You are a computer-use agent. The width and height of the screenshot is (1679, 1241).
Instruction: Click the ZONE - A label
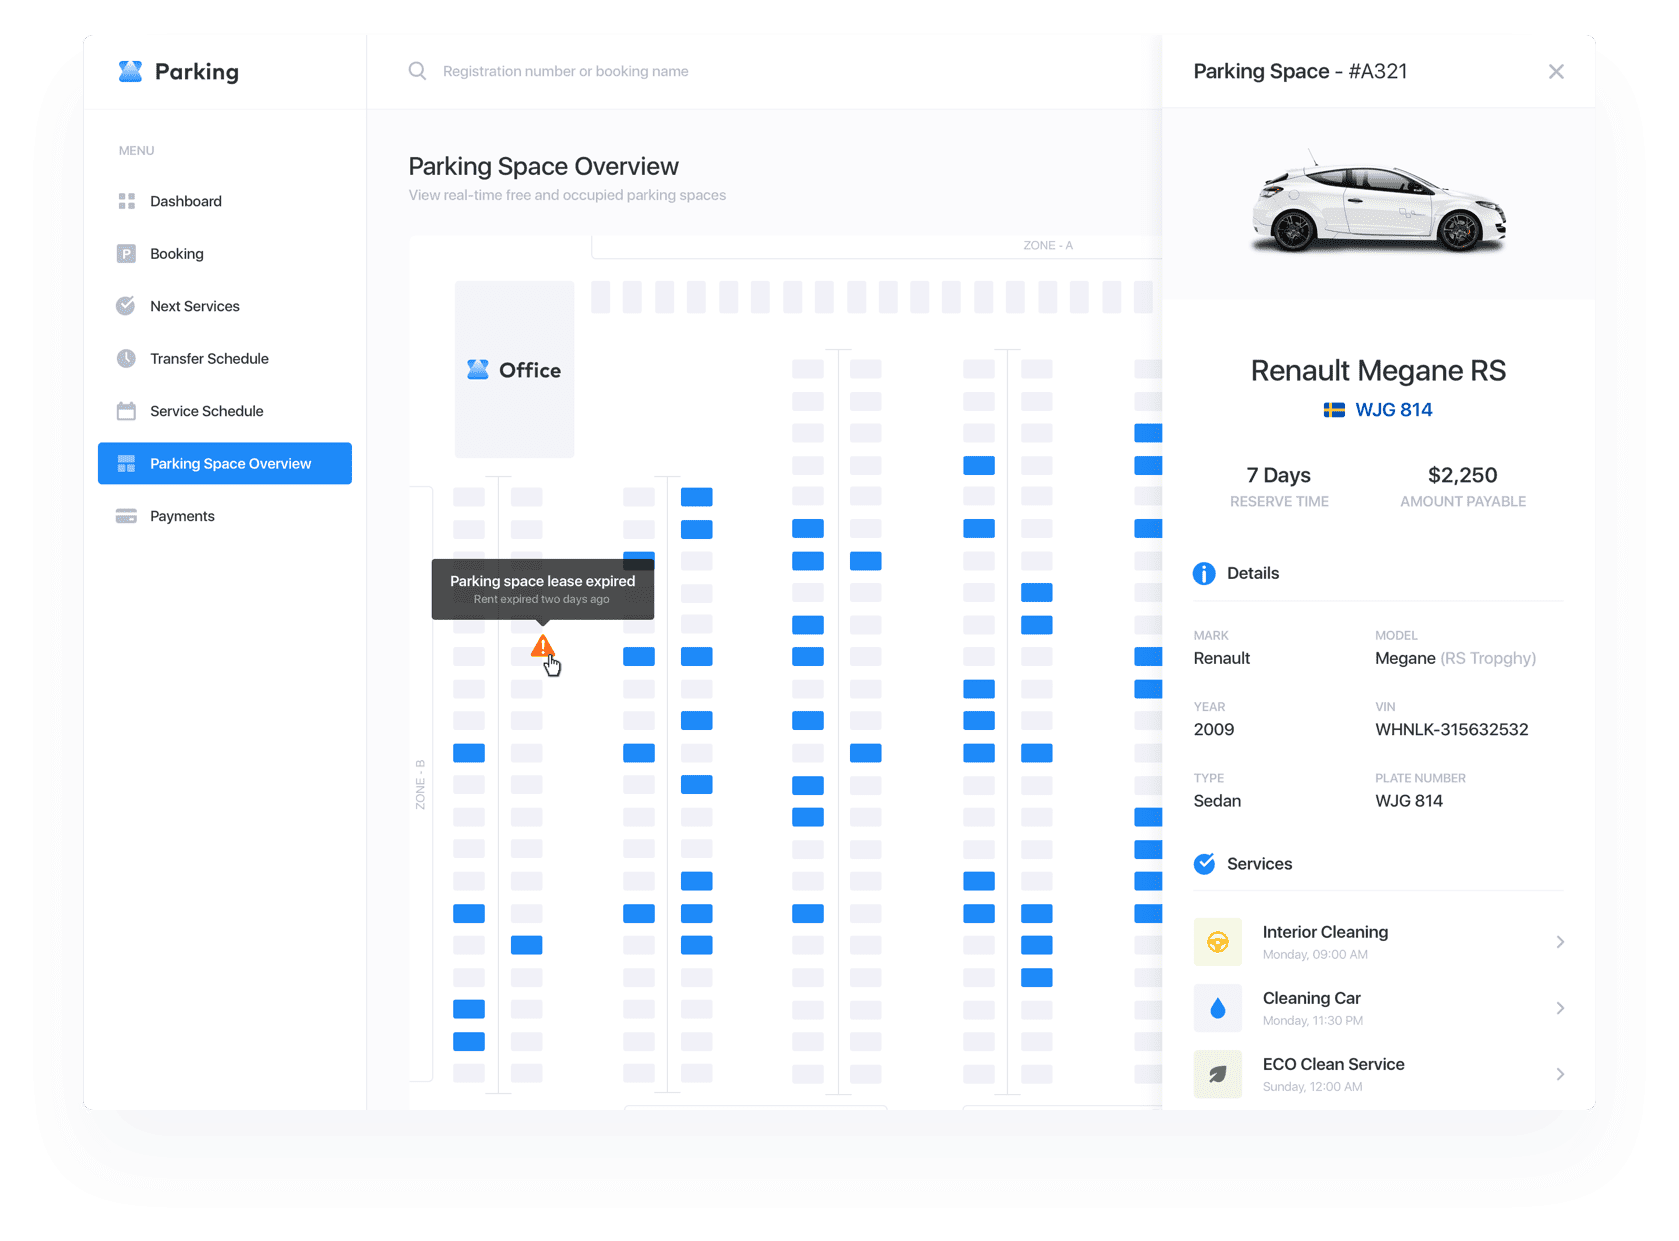tap(1047, 245)
